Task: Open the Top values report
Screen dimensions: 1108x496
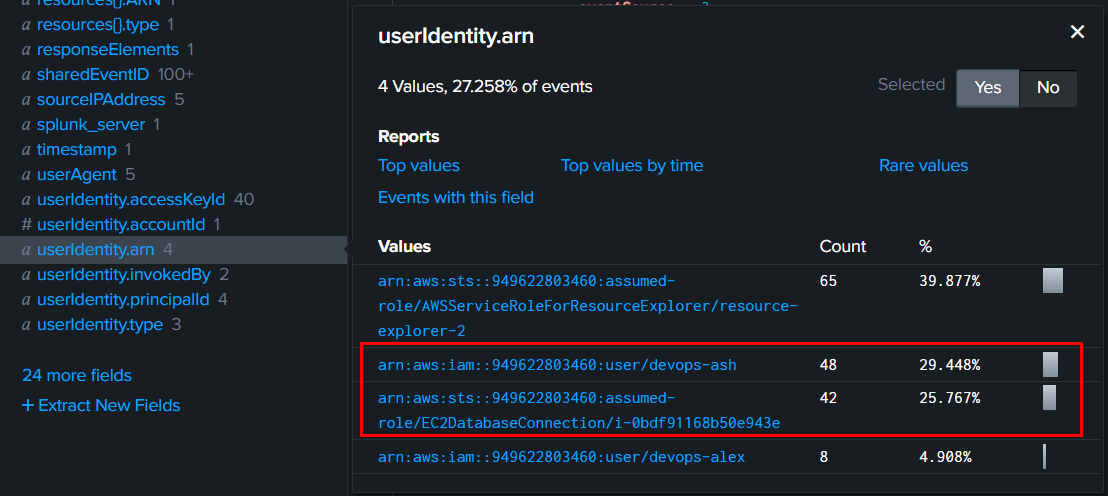Action: coord(418,166)
